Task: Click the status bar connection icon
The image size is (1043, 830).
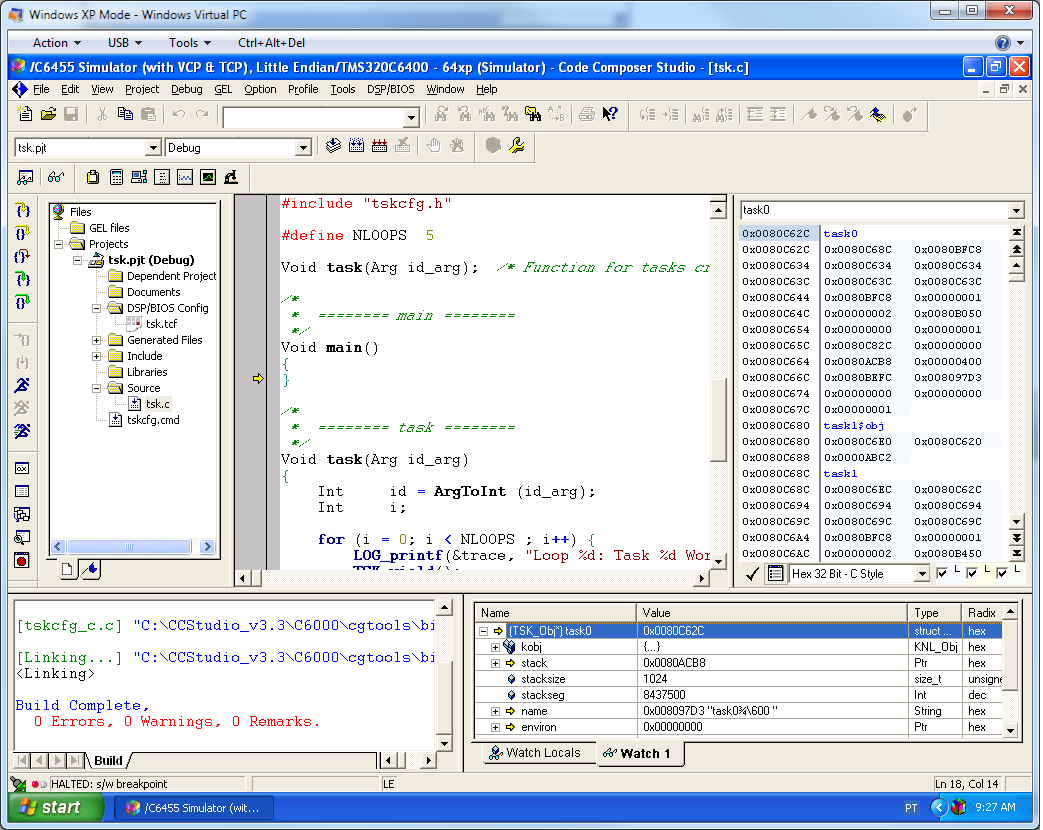Action: point(18,784)
